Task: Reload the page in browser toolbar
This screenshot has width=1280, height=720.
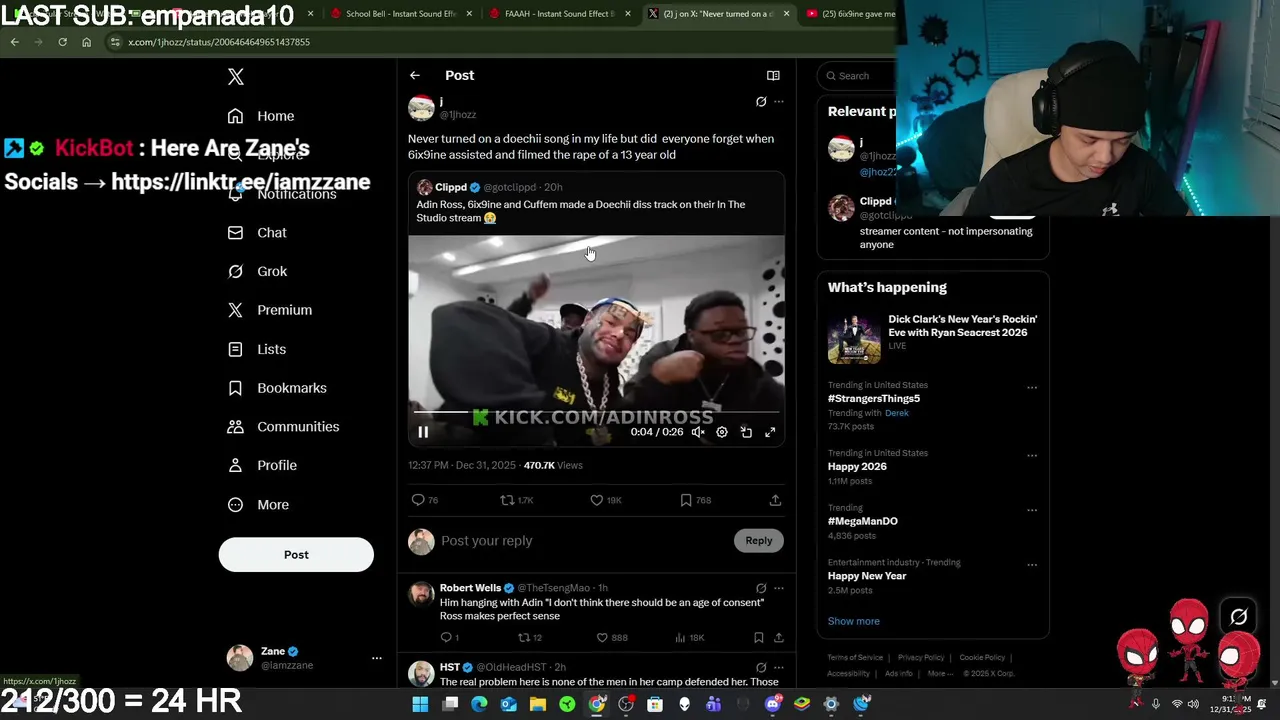Action: (x=62, y=42)
